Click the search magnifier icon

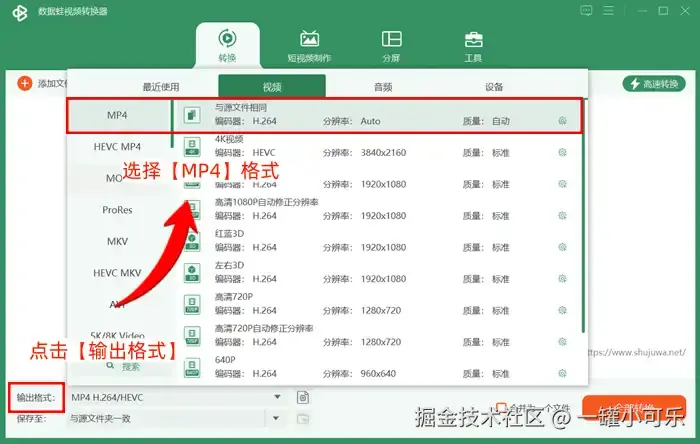[110, 365]
